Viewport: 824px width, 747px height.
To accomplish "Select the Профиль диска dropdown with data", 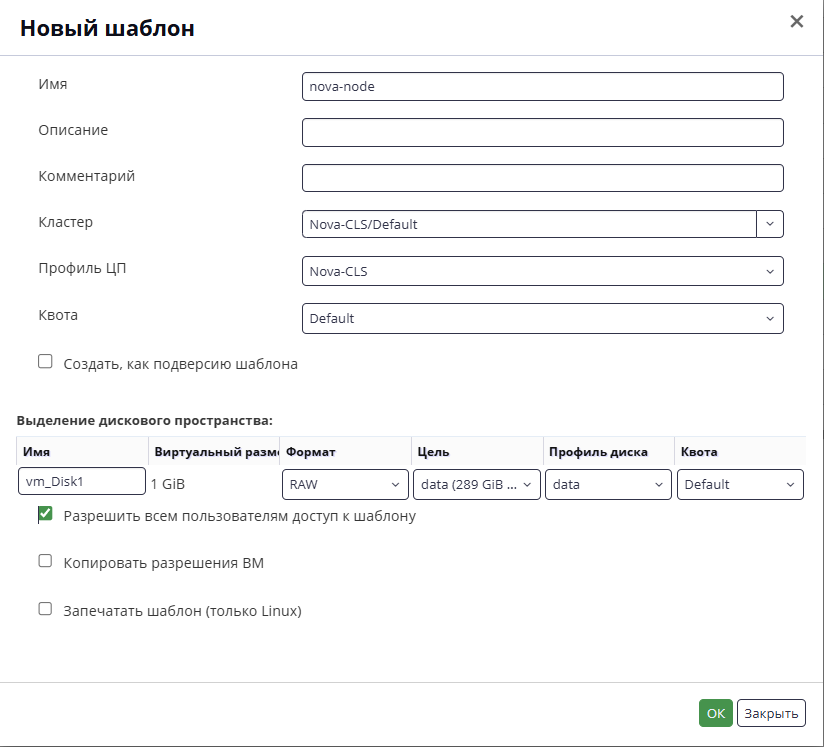I will 608,484.
